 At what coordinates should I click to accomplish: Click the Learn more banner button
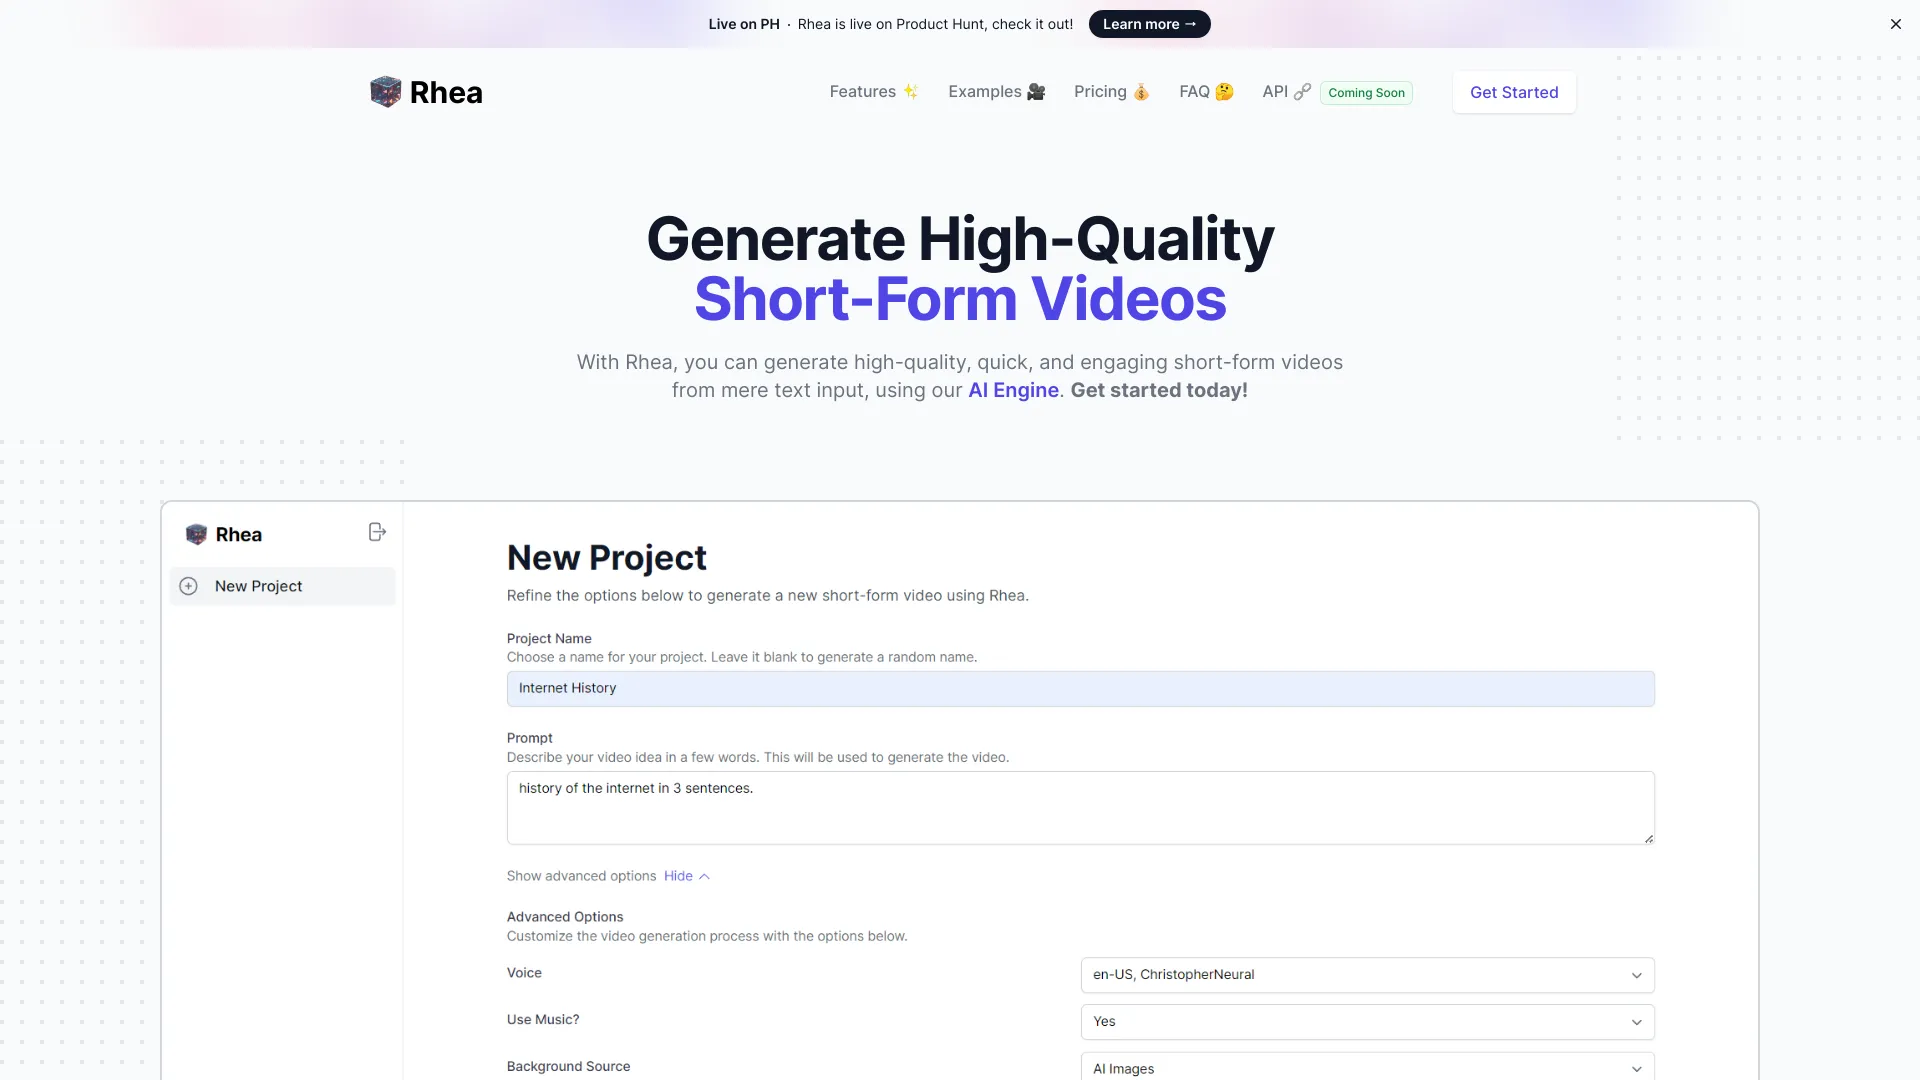coord(1149,24)
